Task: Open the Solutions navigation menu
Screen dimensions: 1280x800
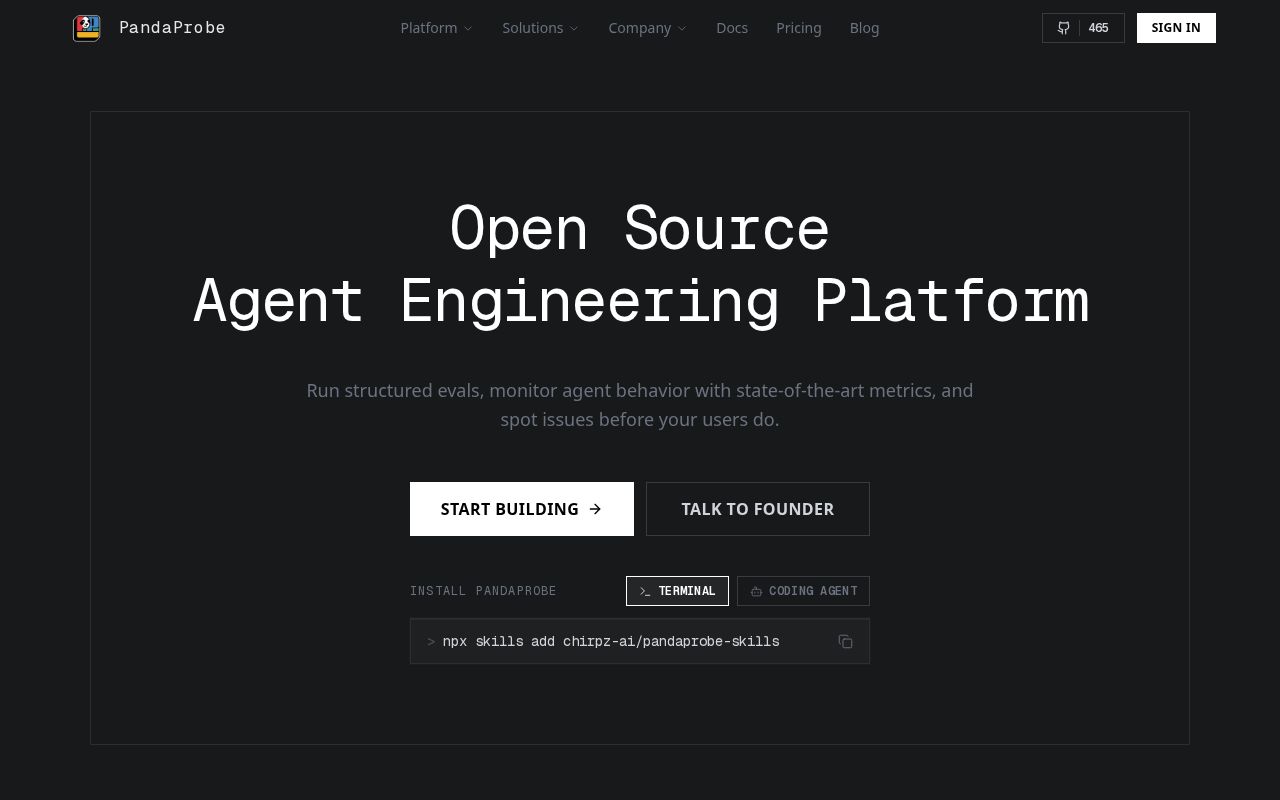Action: (x=541, y=28)
